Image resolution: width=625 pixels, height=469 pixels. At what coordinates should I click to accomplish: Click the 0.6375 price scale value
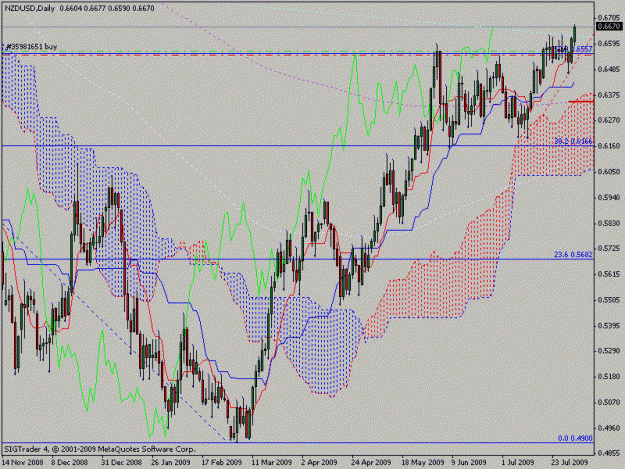tap(610, 95)
